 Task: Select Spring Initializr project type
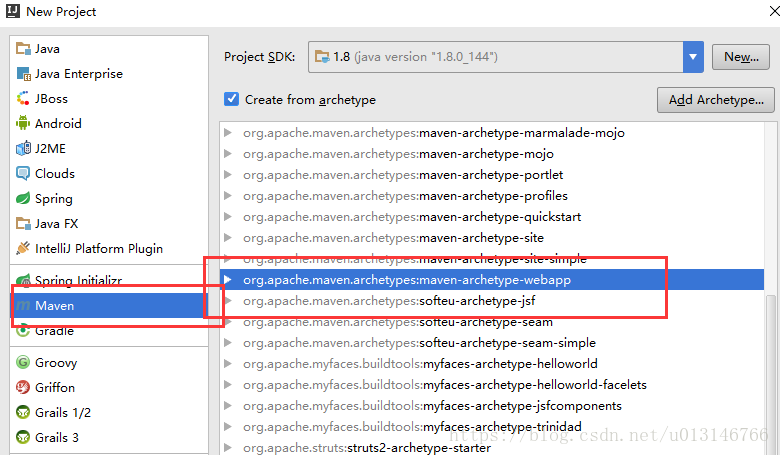[109, 280]
